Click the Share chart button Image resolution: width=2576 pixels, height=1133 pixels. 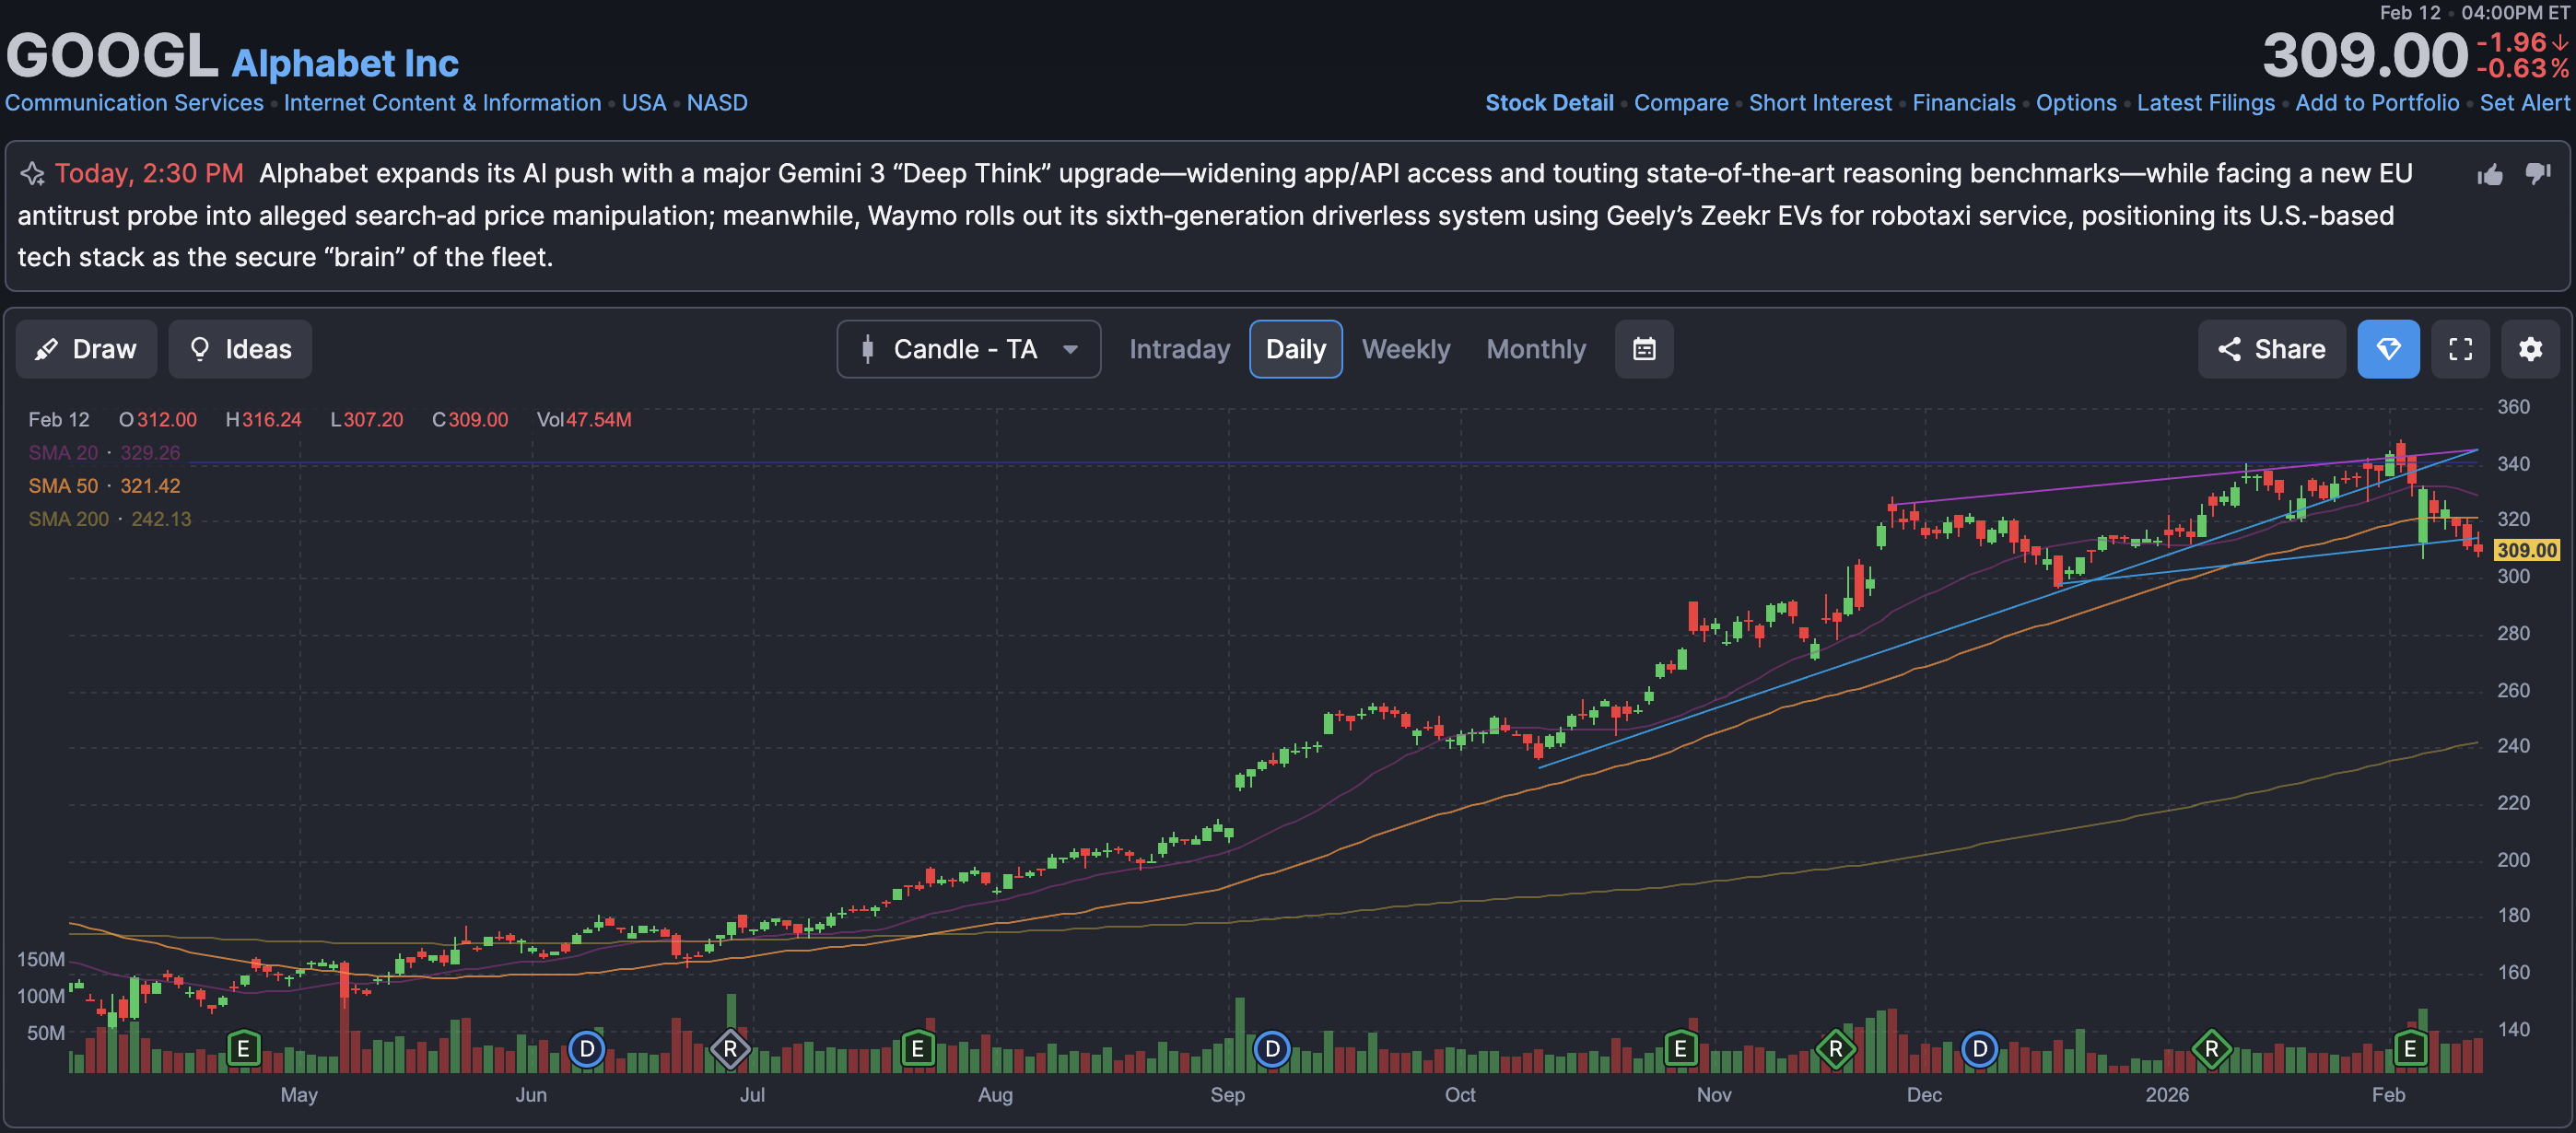[x=2270, y=349]
